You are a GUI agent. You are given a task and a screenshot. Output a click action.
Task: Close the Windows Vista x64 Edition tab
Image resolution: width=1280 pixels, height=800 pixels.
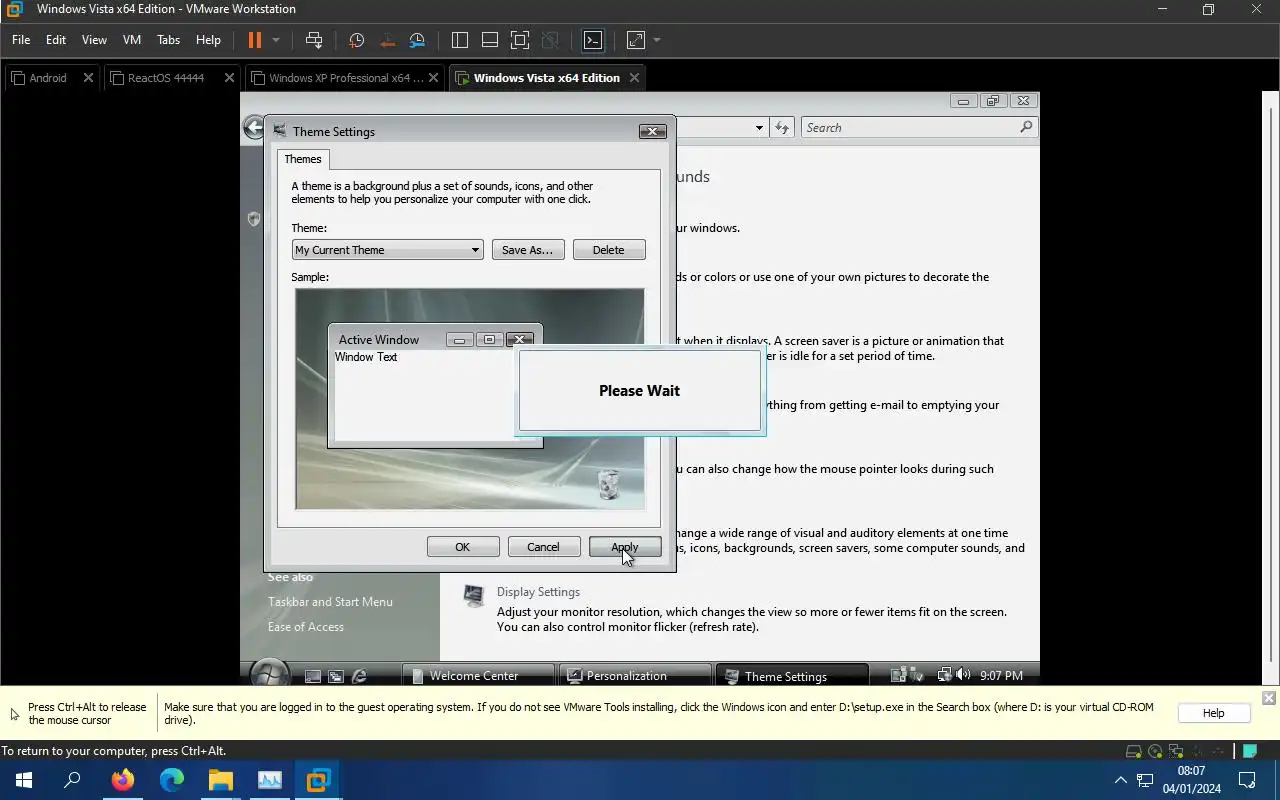coord(634,78)
